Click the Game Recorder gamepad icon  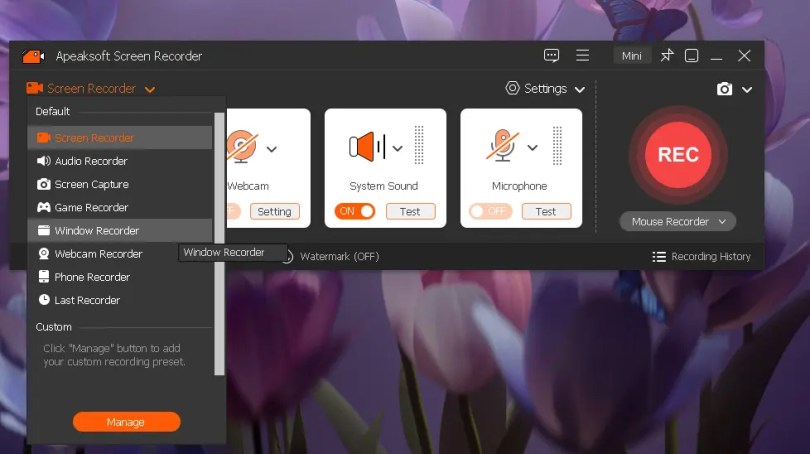point(44,207)
